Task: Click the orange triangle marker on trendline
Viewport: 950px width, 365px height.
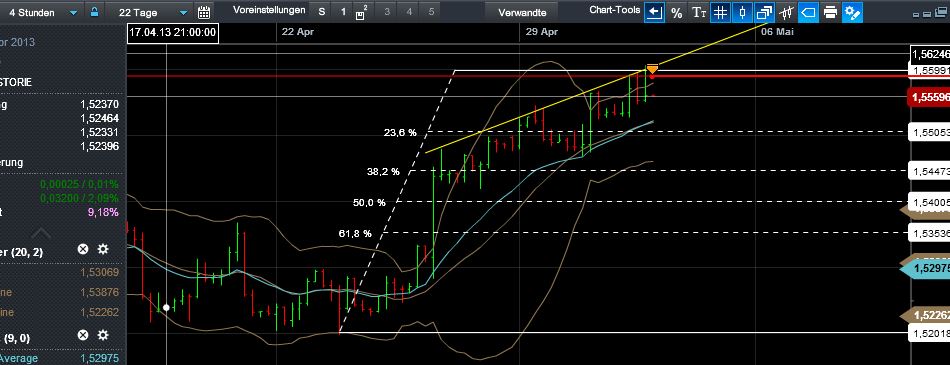Action: (x=653, y=69)
